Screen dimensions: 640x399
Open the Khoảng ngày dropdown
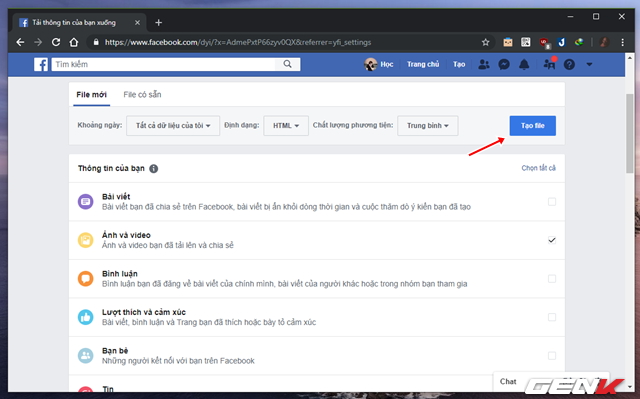pyautogui.click(x=173, y=126)
